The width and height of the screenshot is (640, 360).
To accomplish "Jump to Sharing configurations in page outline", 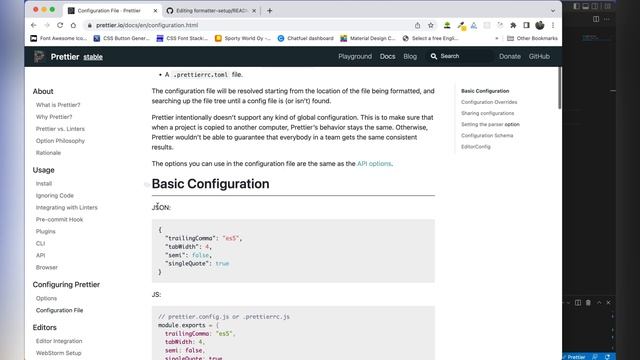I will (487, 113).
